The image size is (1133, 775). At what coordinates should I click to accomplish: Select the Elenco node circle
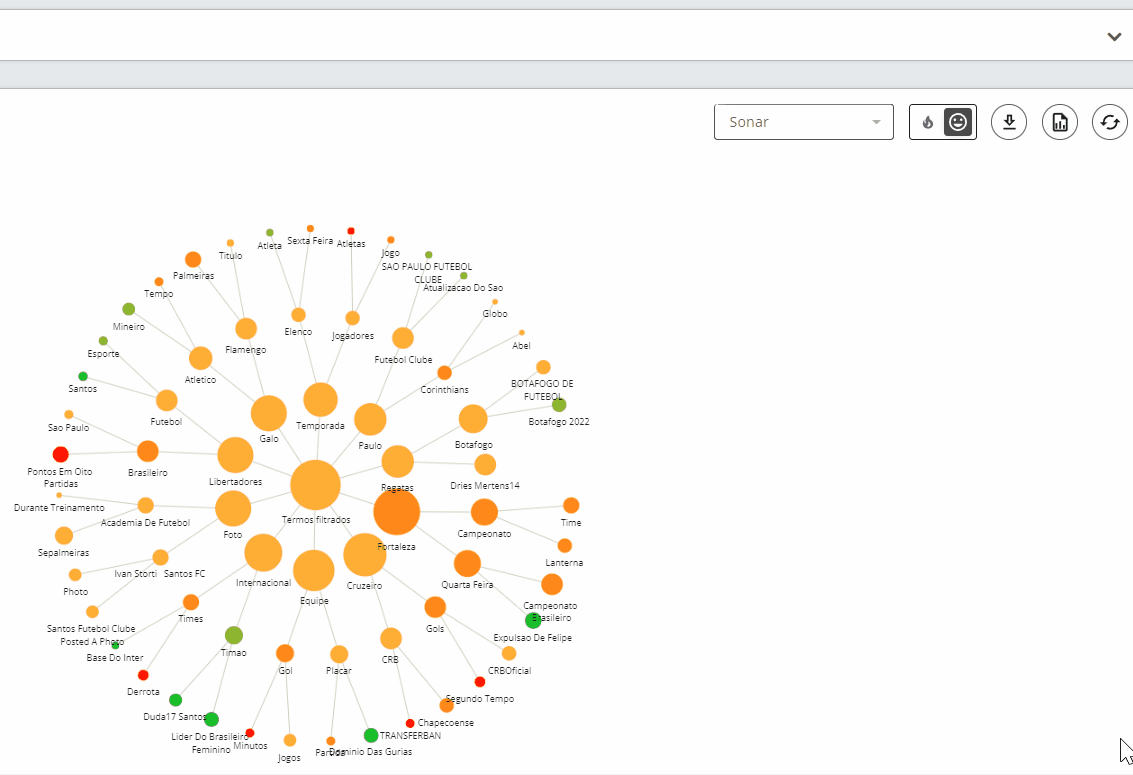click(x=298, y=315)
